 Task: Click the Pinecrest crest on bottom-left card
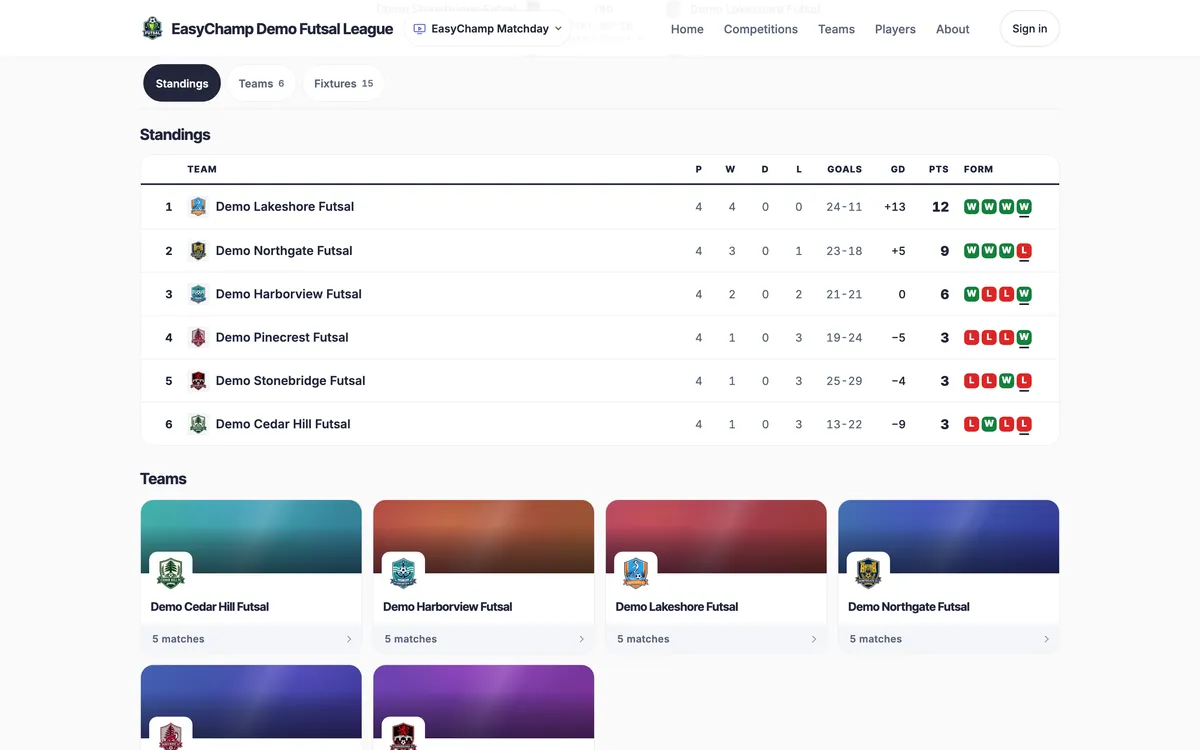[x=171, y=735]
